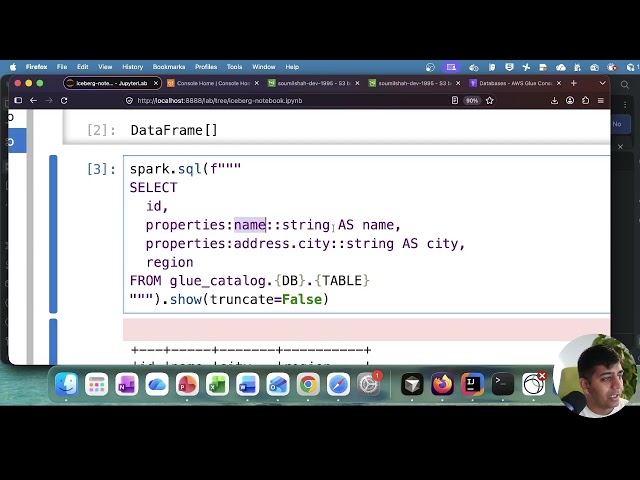
Task: Open the History menu
Action: pos(132,67)
